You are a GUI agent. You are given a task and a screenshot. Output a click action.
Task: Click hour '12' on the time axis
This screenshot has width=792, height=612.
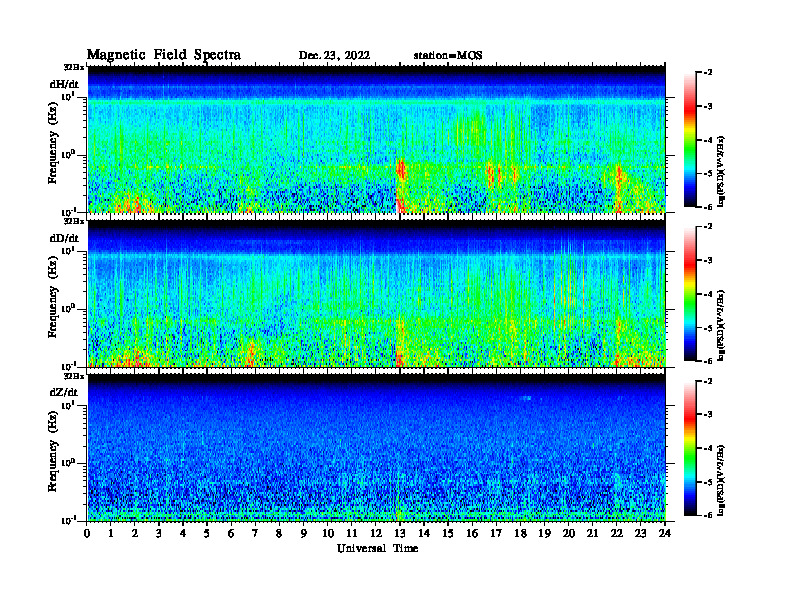376,533
